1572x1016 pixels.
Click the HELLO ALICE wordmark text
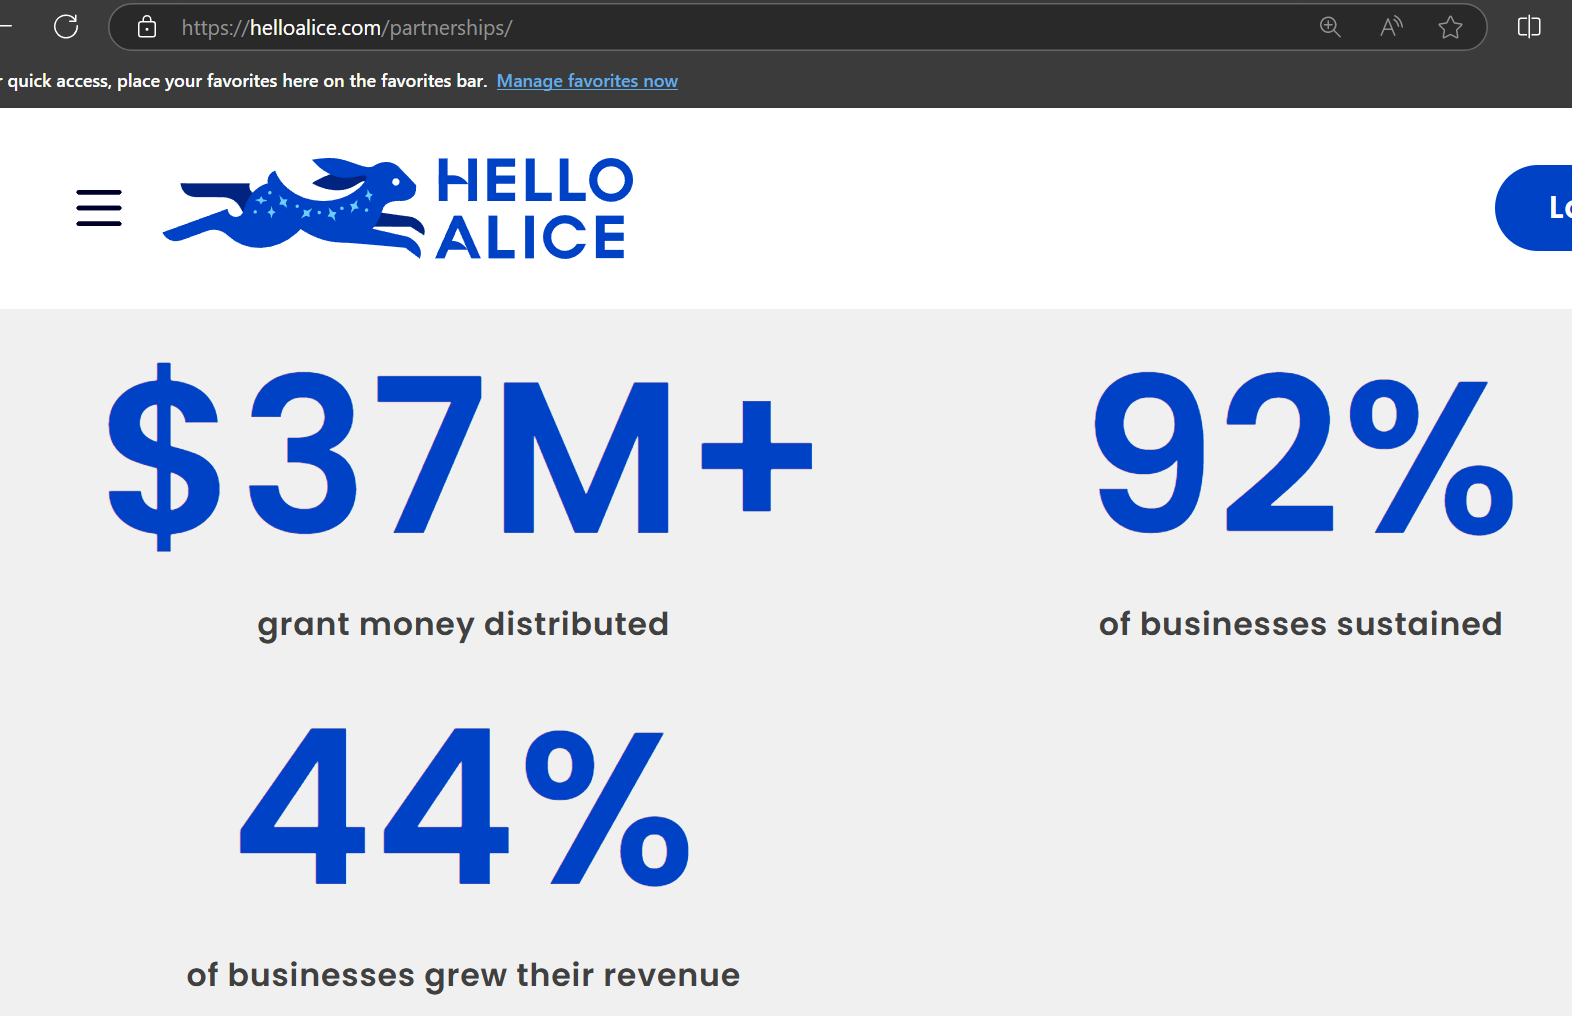tap(534, 208)
